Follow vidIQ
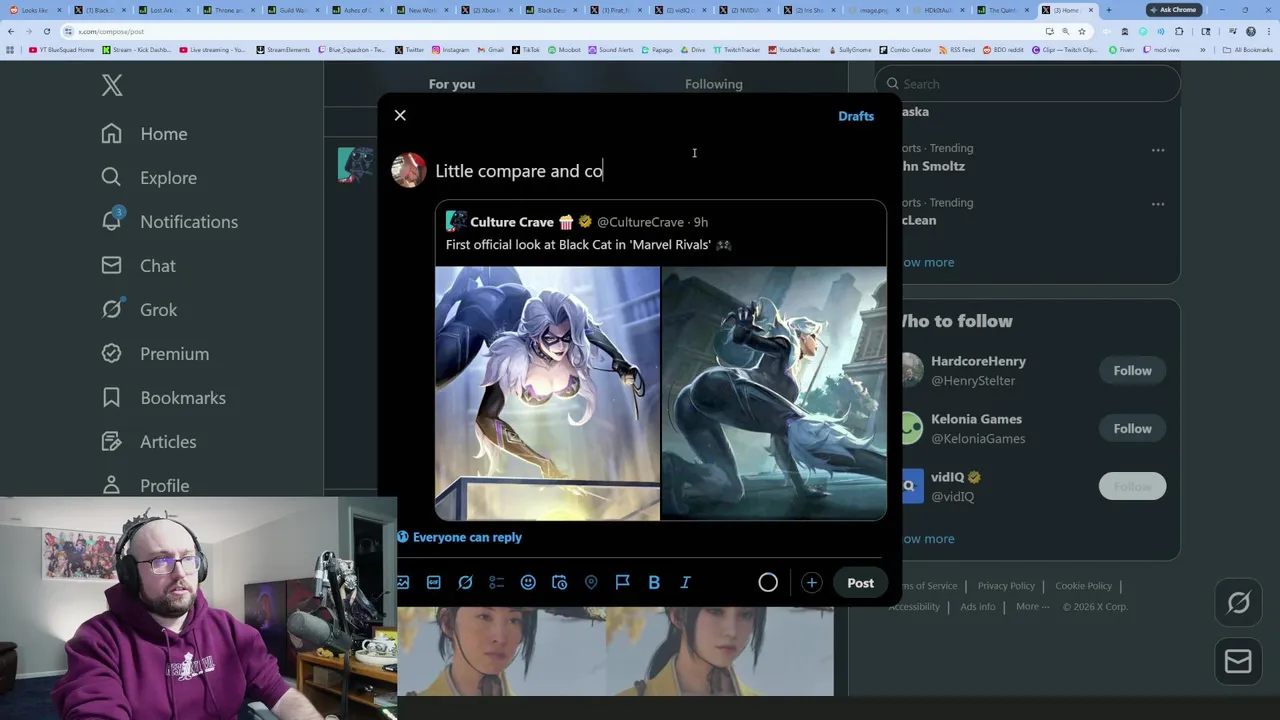The width and height of the screenshot is (1280, 720). [1132, 487]
